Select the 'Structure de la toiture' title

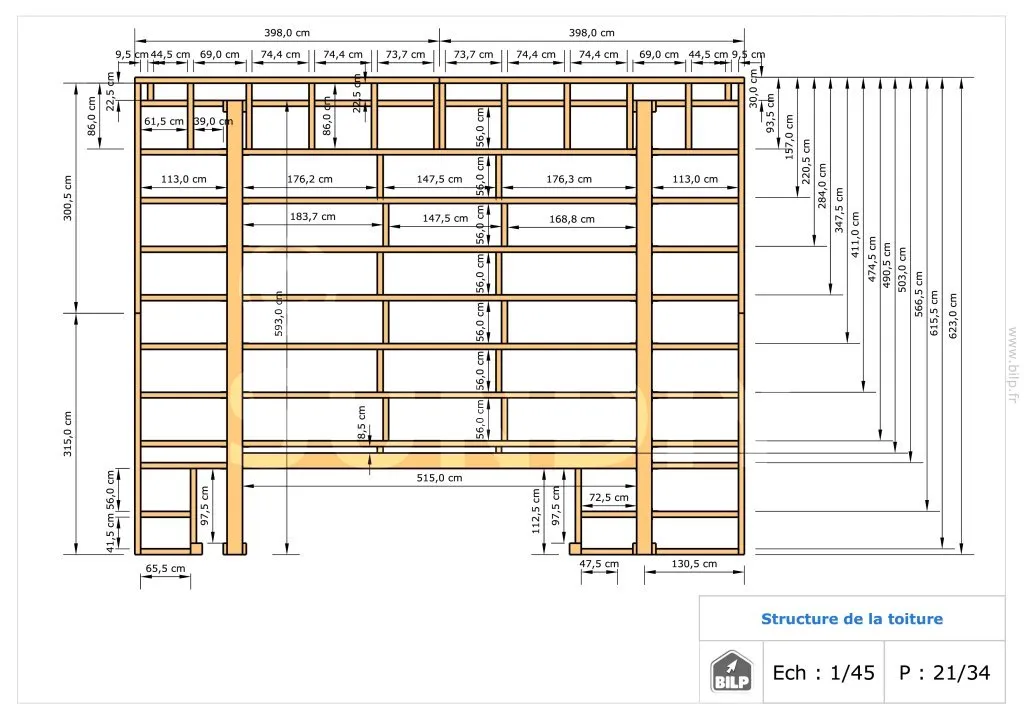851,619
